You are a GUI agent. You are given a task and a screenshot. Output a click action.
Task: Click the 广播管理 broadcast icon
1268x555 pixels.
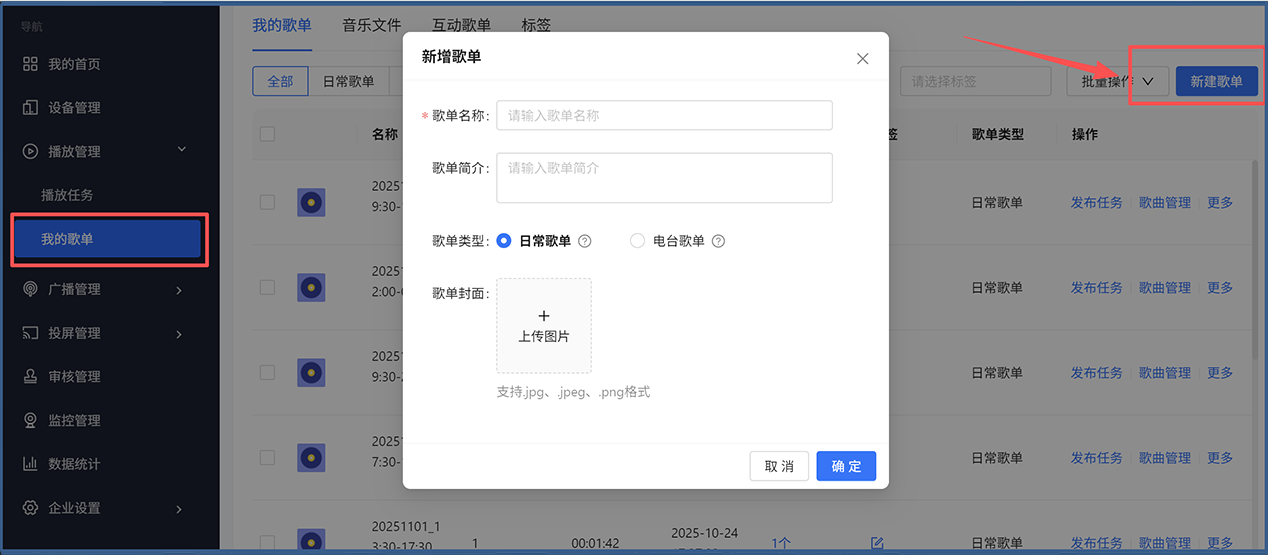pyautogui.click(x=30, y=289)
